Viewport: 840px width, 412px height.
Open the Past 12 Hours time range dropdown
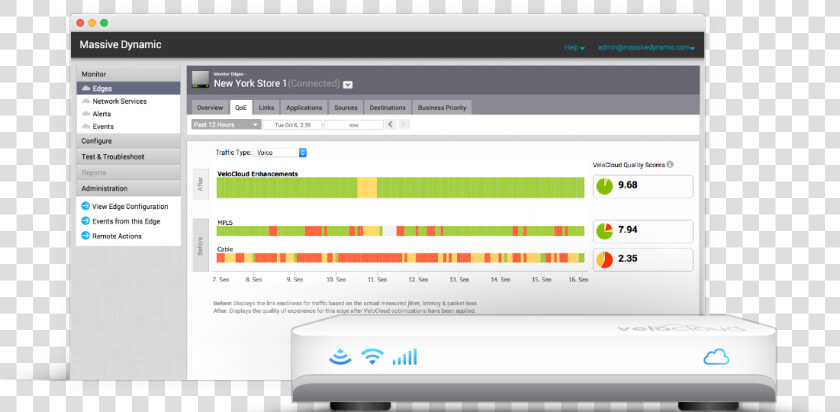tap(226, 125)
